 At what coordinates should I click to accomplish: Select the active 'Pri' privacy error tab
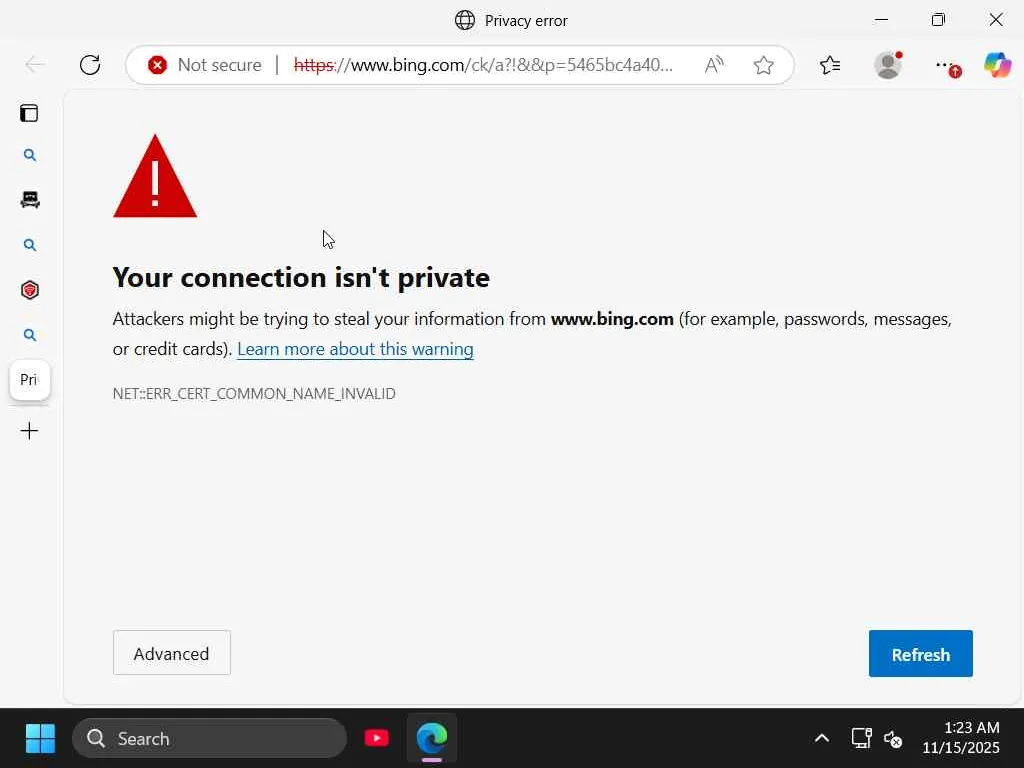[x=29, y=380]
